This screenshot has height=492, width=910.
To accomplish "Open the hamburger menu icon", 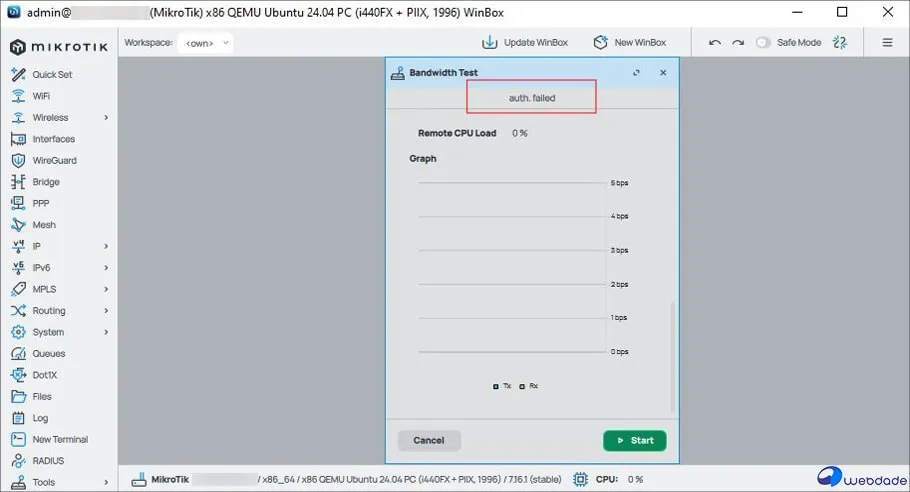I will click(887, 43).
